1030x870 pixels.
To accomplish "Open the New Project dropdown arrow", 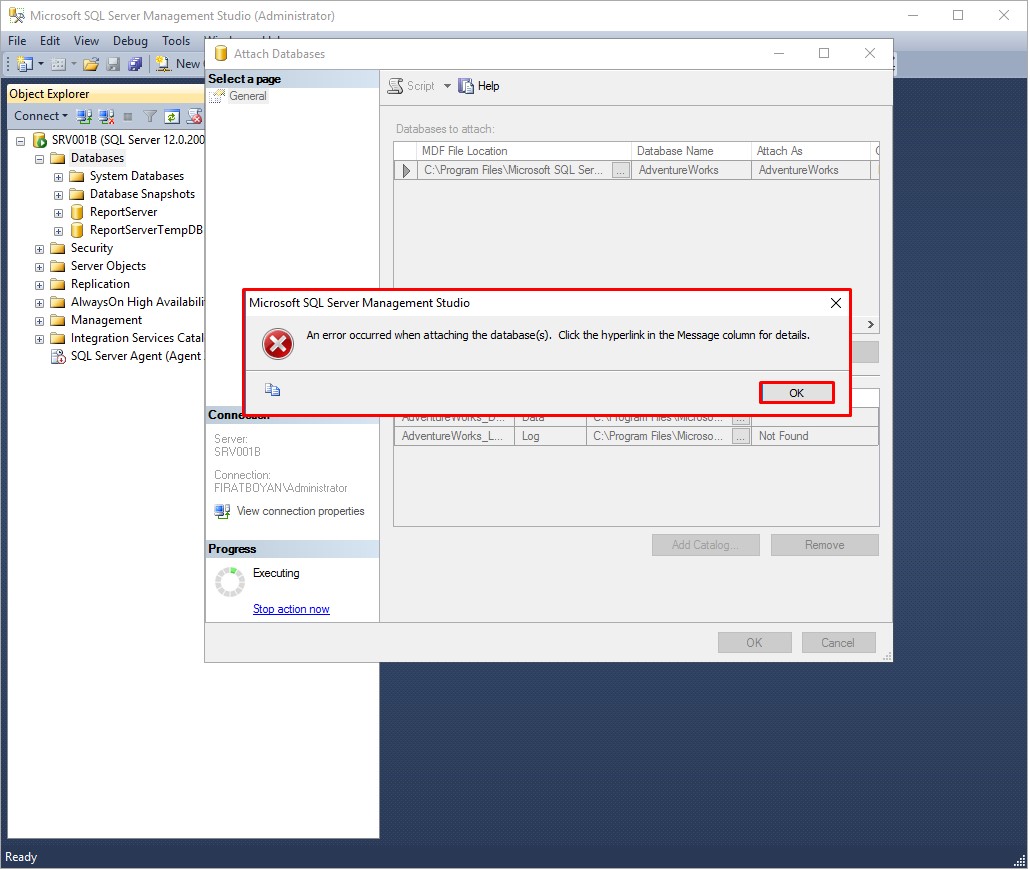I will (x=41, y=64).
